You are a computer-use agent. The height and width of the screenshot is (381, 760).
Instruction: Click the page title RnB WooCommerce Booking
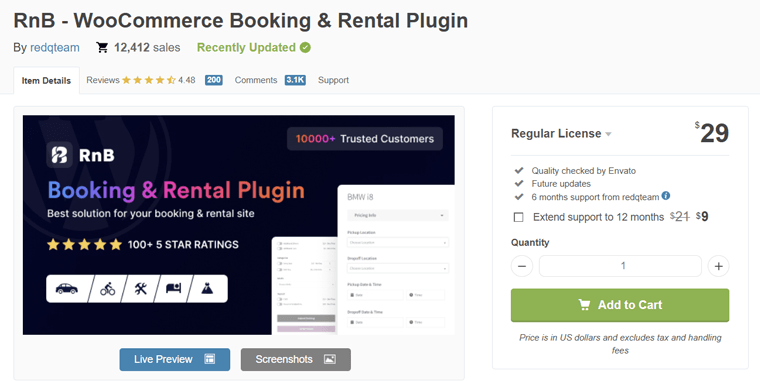coord(241,20)
